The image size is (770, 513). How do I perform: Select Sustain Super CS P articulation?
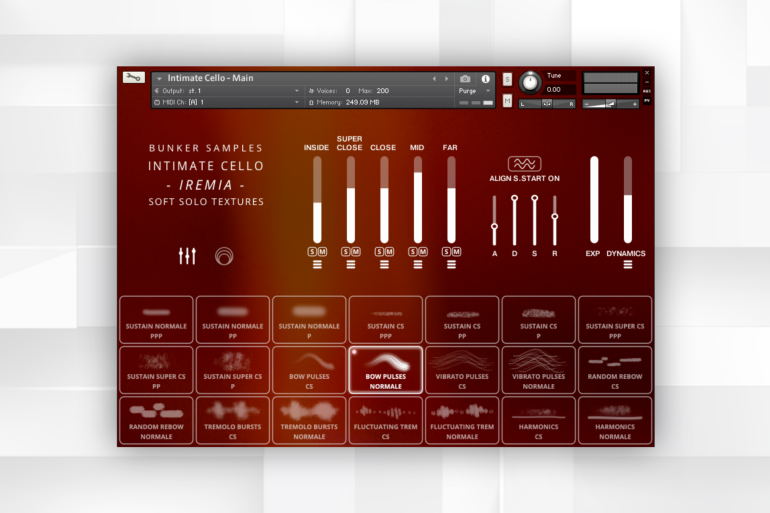coord(233,370)
